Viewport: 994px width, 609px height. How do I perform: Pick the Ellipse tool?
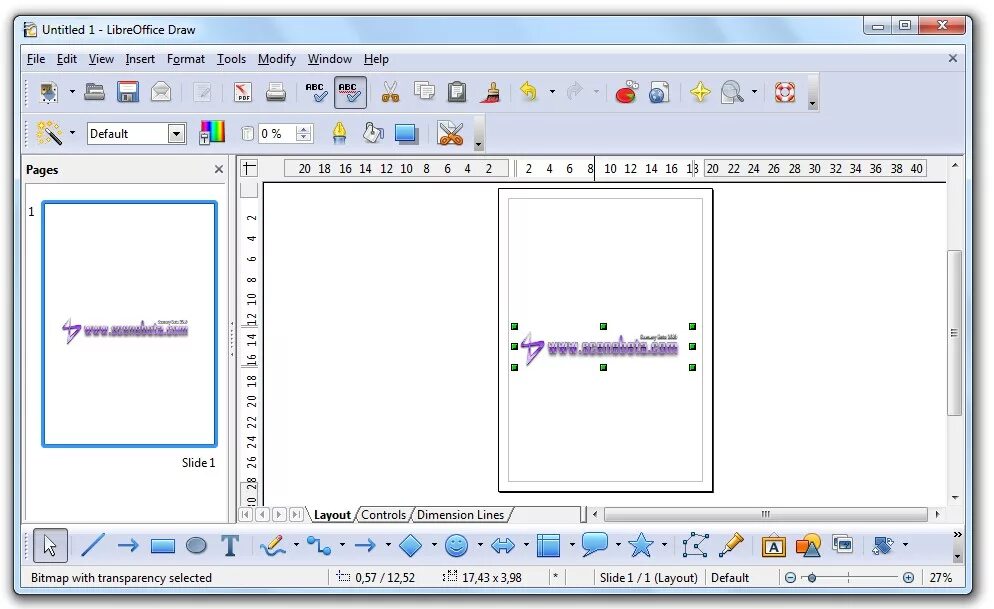pos(197,546)
